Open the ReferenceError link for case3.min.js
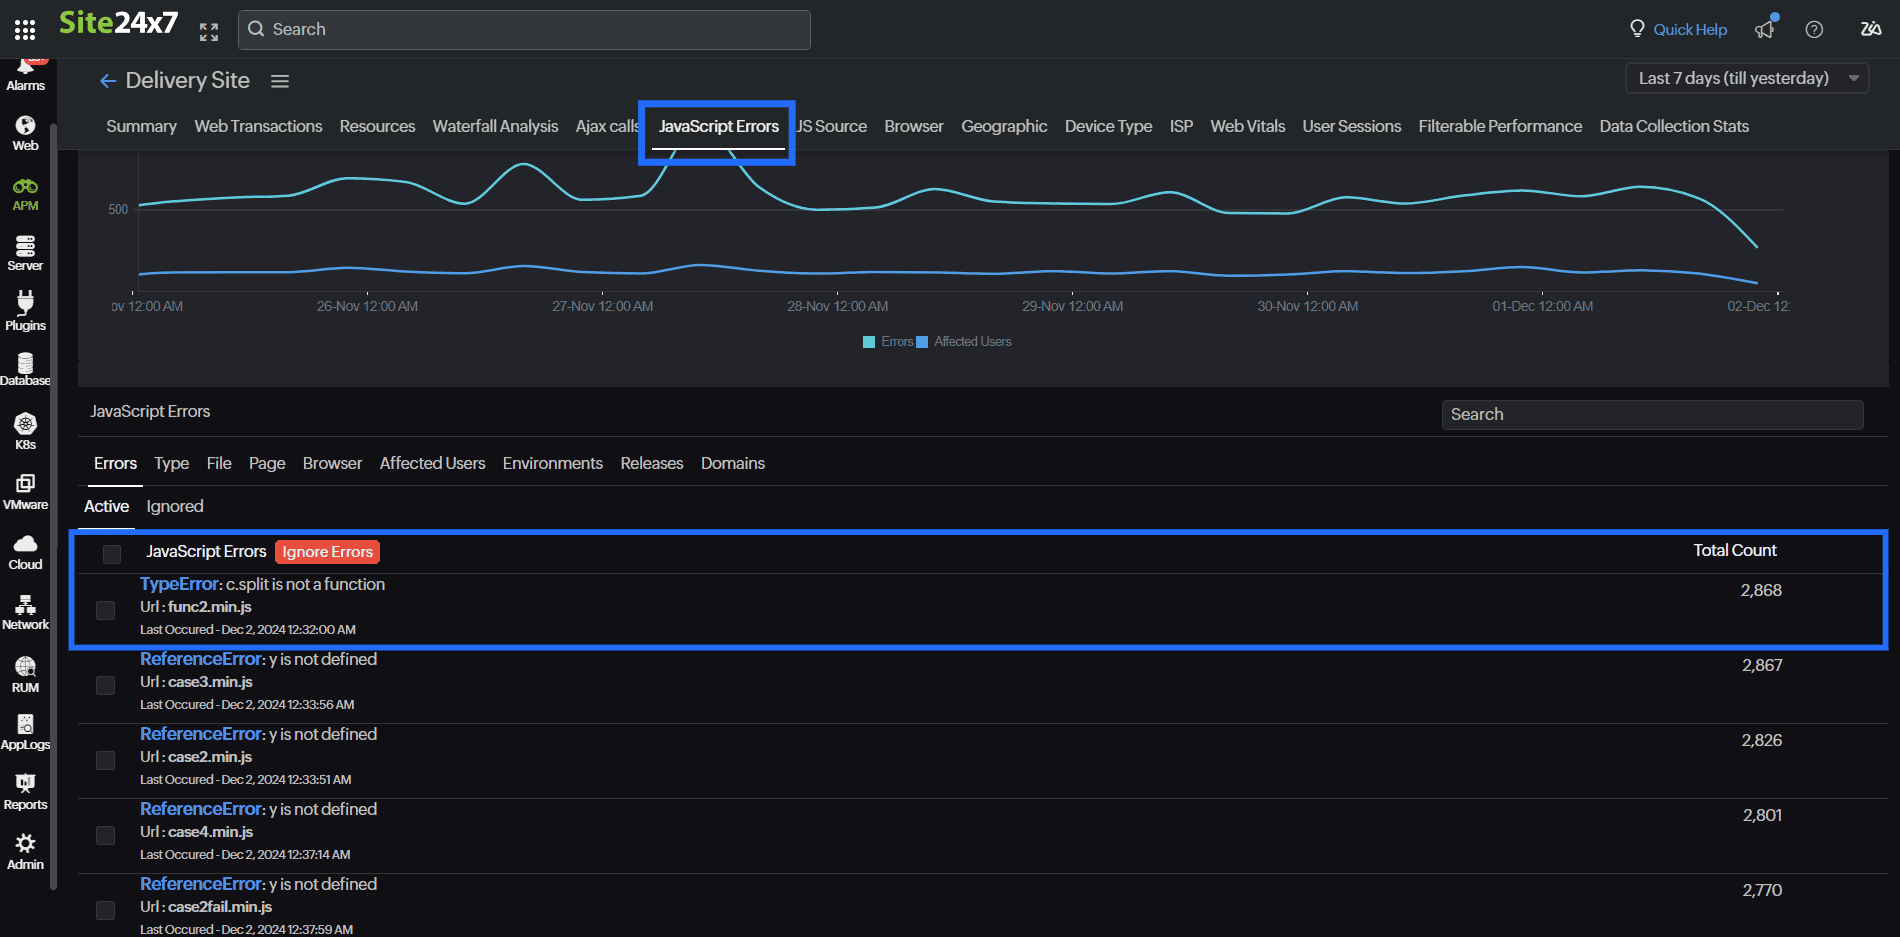1900x937 pixels. point(201,659)
